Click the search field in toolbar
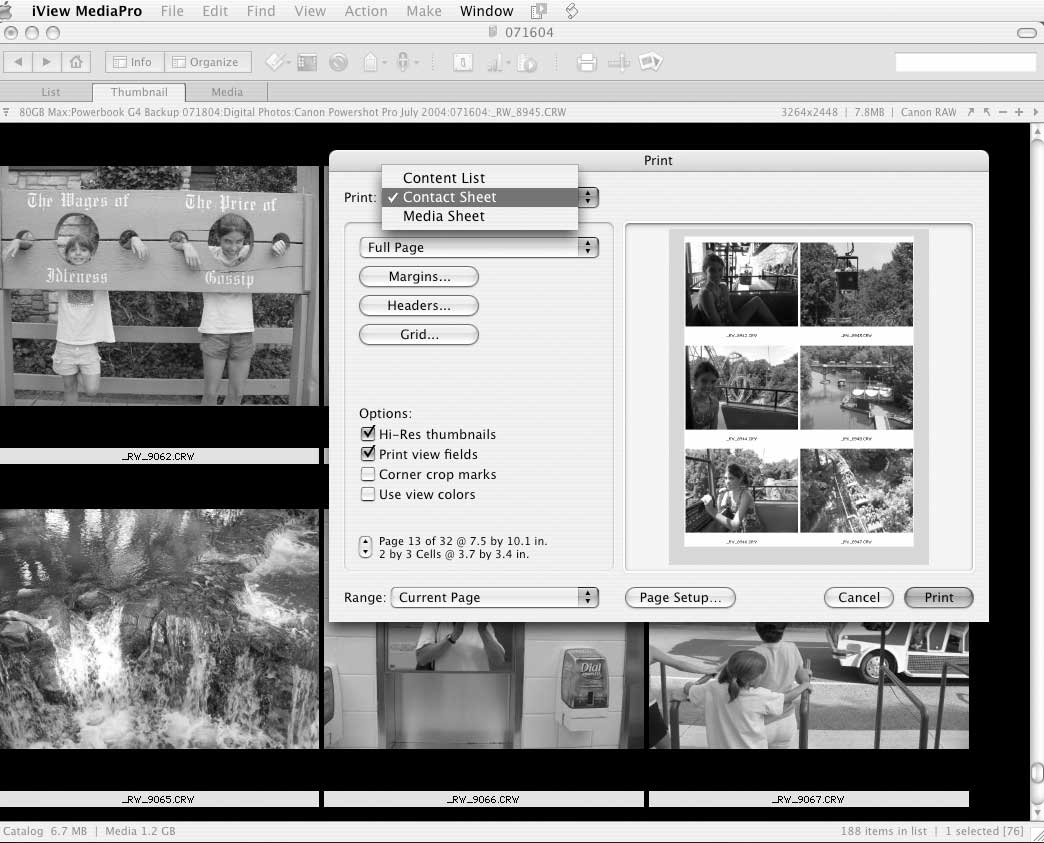The height and width of the screenshot is (843, 1044). [965, 62]
